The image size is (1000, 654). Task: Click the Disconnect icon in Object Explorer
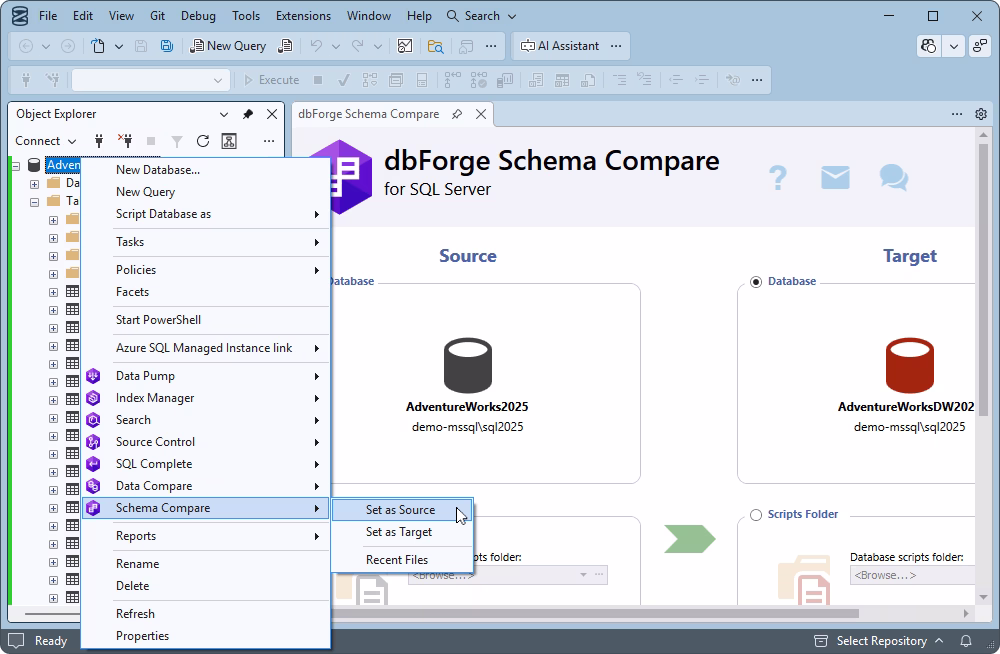[x=125, y=141]
